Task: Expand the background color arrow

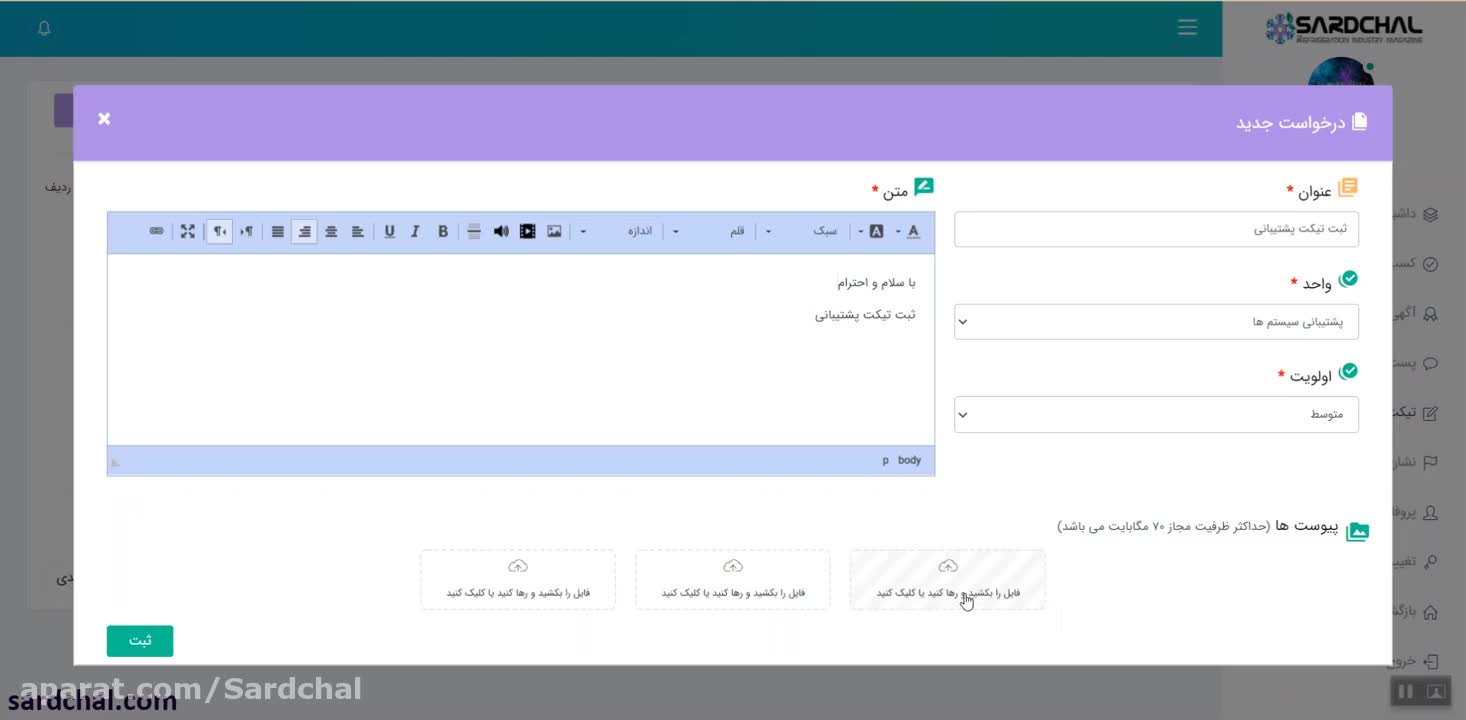Action: [861, 231]
